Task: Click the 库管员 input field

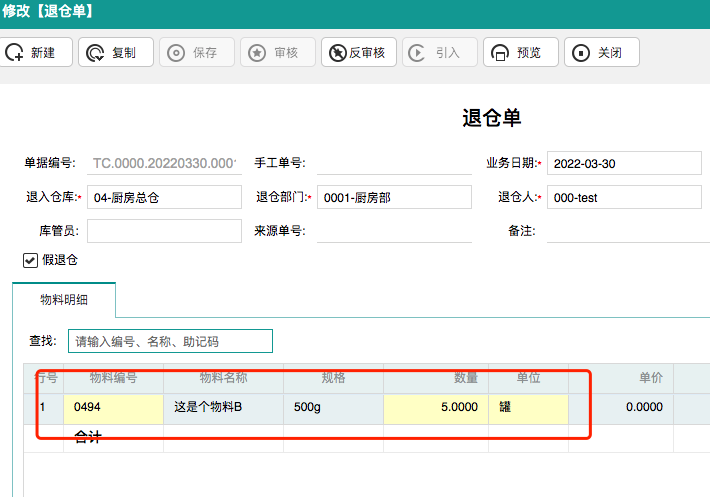Action: [164, 231]
